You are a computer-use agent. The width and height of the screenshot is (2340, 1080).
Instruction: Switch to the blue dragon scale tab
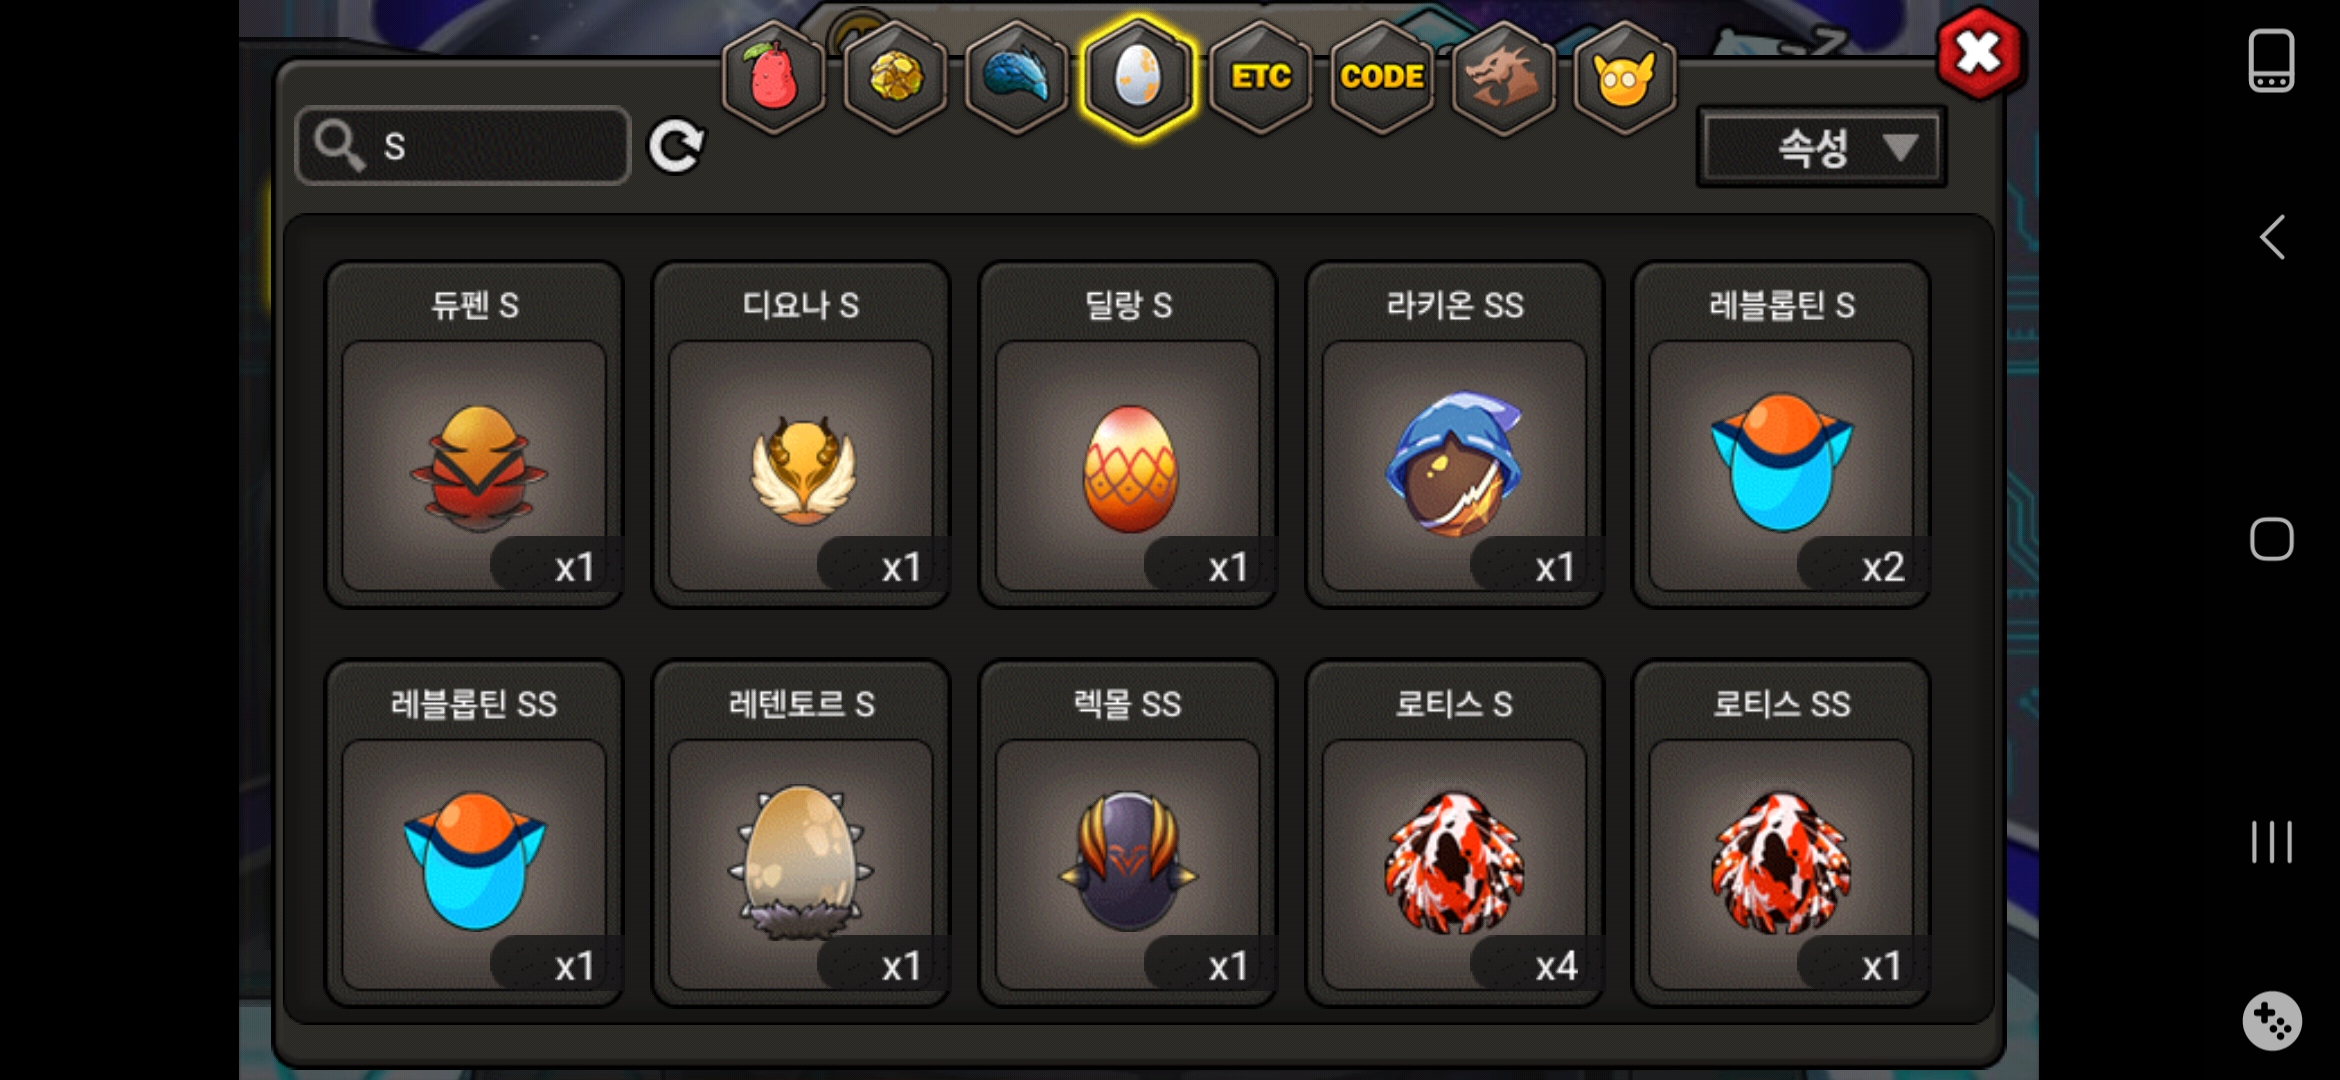1016,77
